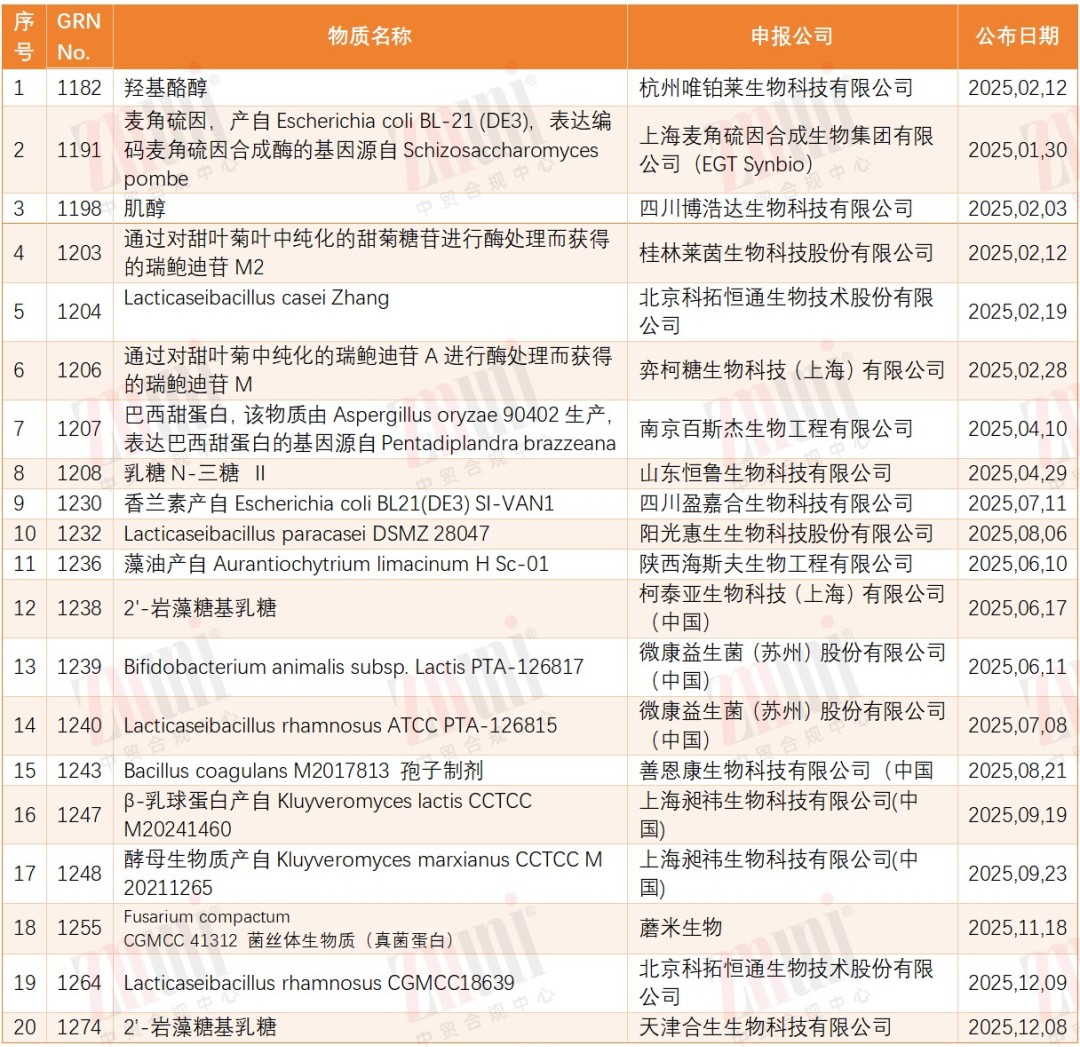Click the date 2025,08,21
The height and width of the screenshot is (1047, 1080).
(x=1017, y=770)
